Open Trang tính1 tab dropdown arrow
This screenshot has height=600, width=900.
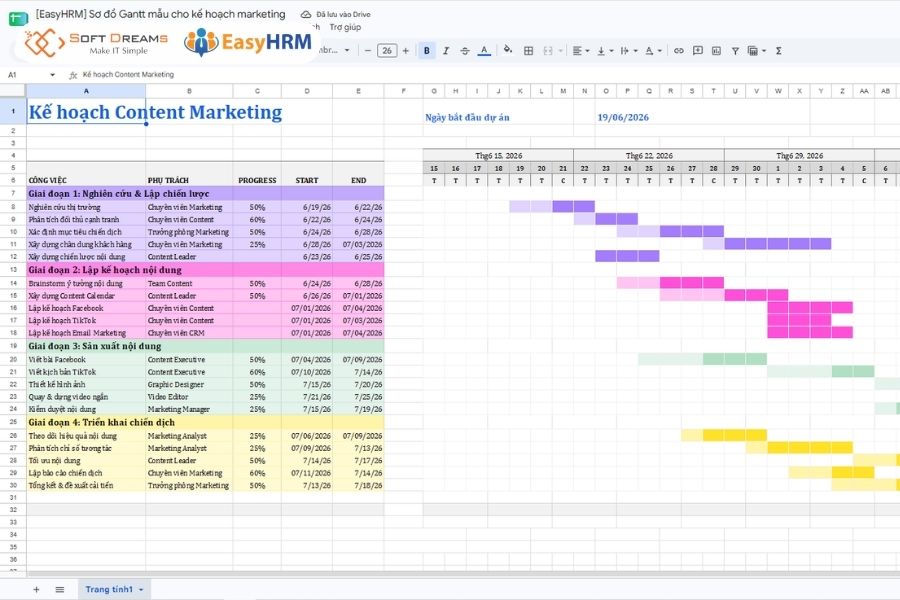click(x=141, y=590)
